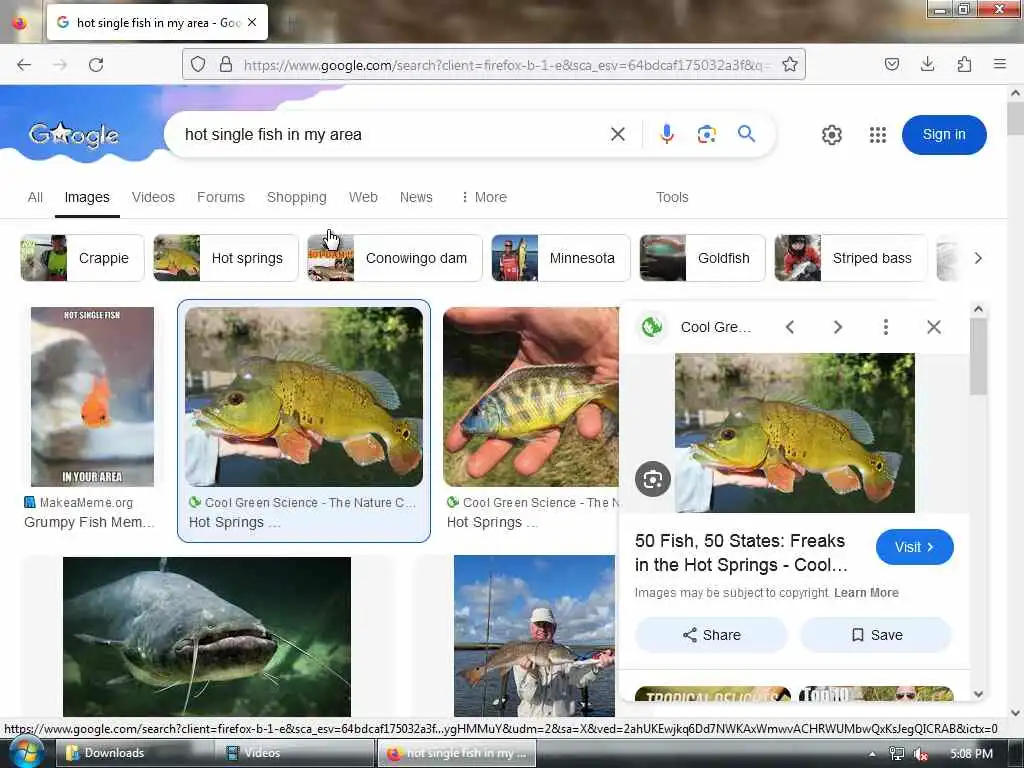1024x768 pixels.
Task: Open the Learn More copyright link
Action: coord(866,593)
